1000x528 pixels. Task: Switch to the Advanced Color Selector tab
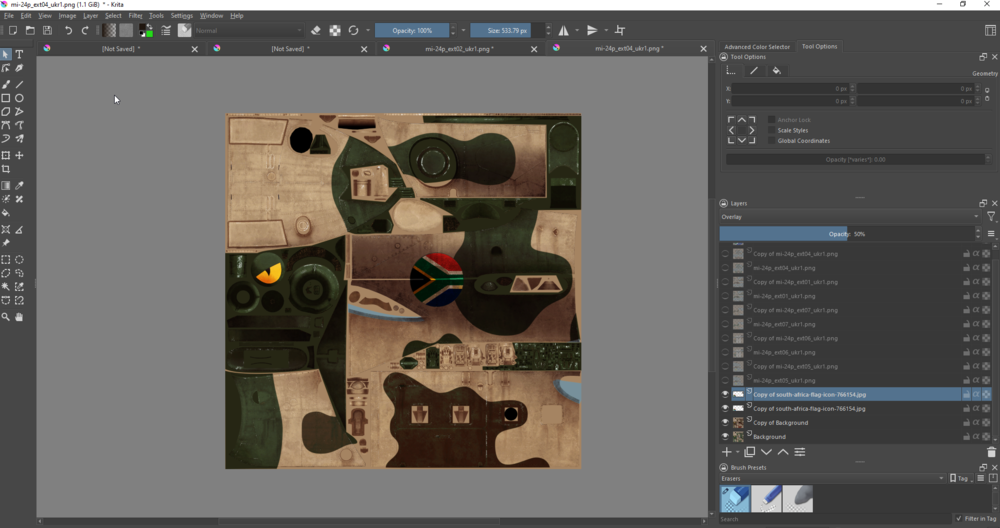(x=757, y=47)
